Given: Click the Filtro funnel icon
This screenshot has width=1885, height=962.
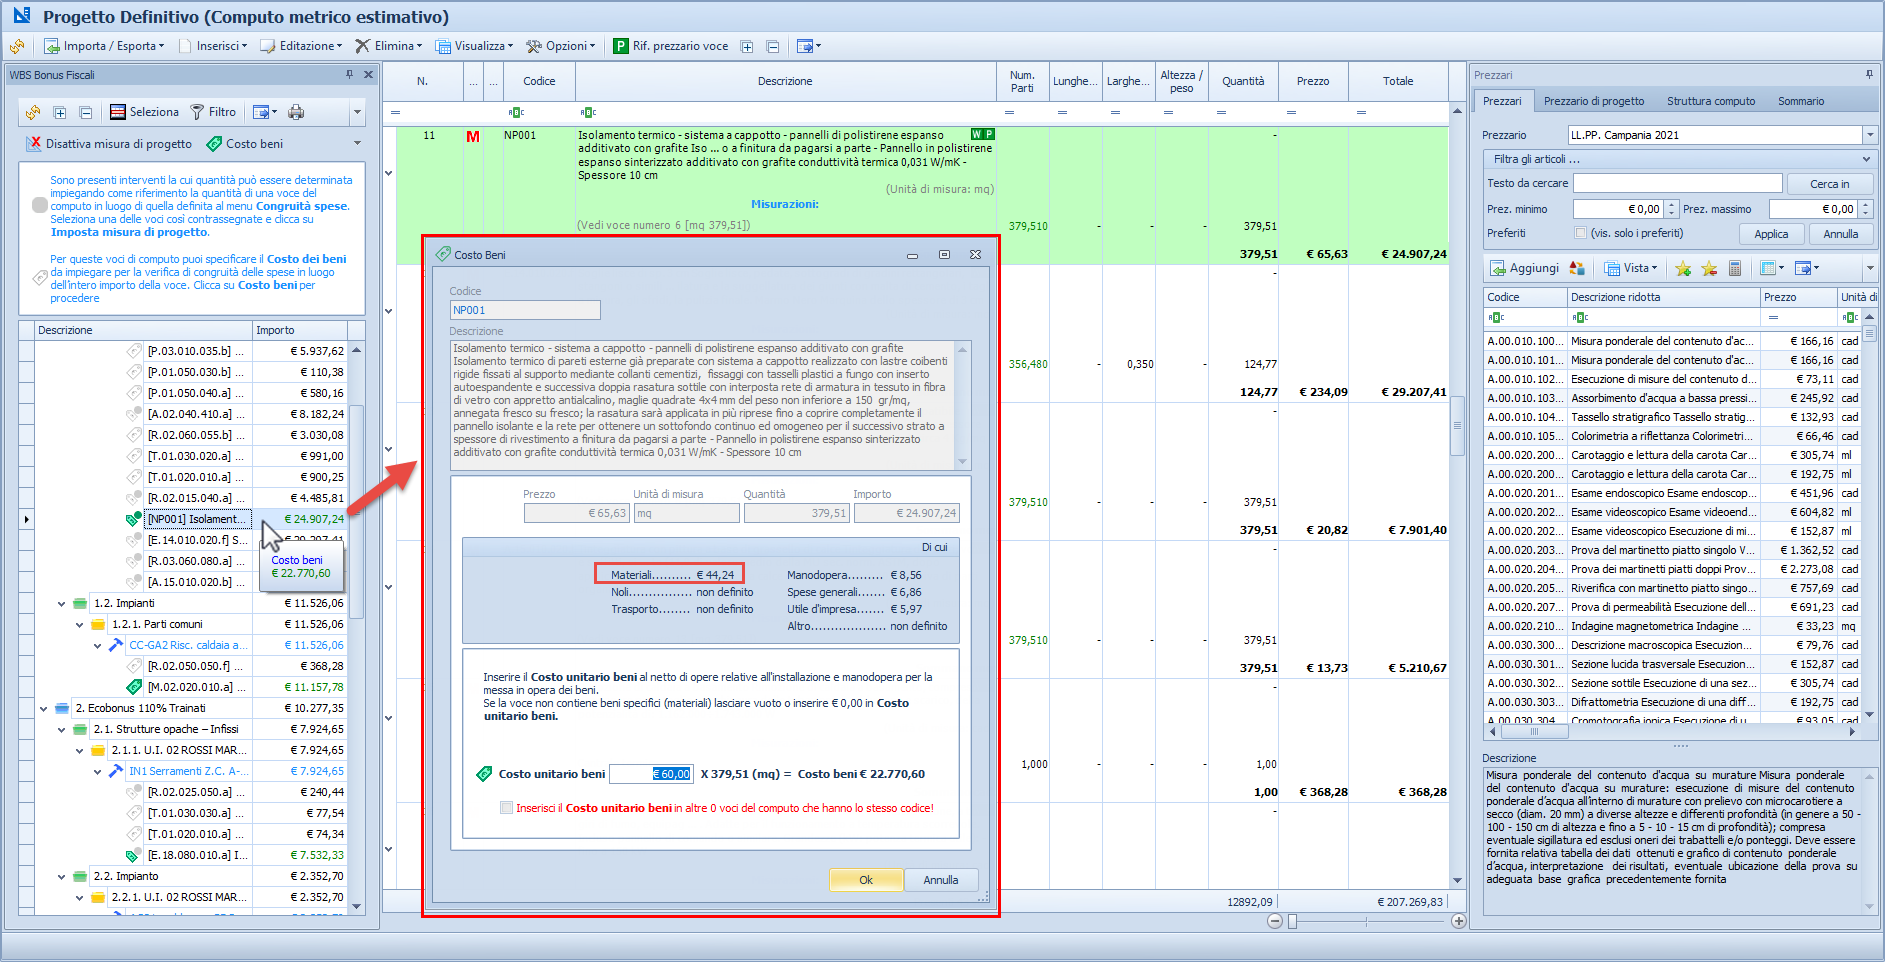Looking at the screenshot, I should [x=198, y=112].
